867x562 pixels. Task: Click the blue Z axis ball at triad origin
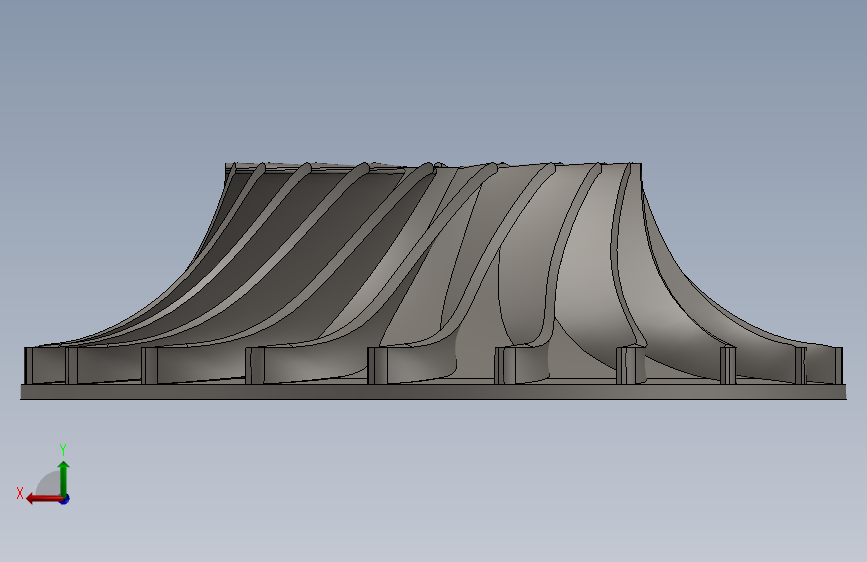(65, 499)
